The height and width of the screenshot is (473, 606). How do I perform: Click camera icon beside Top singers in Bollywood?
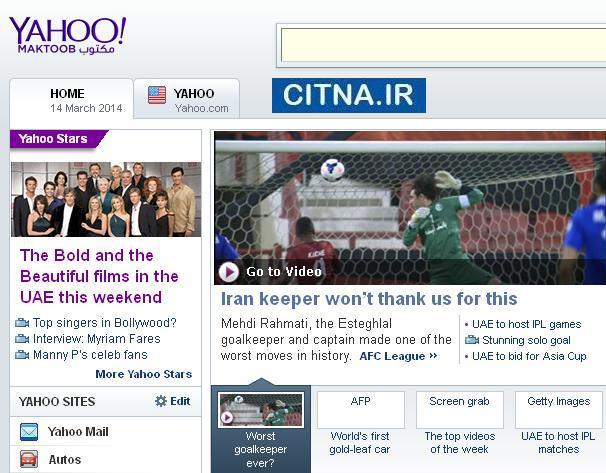coord(22,323)
